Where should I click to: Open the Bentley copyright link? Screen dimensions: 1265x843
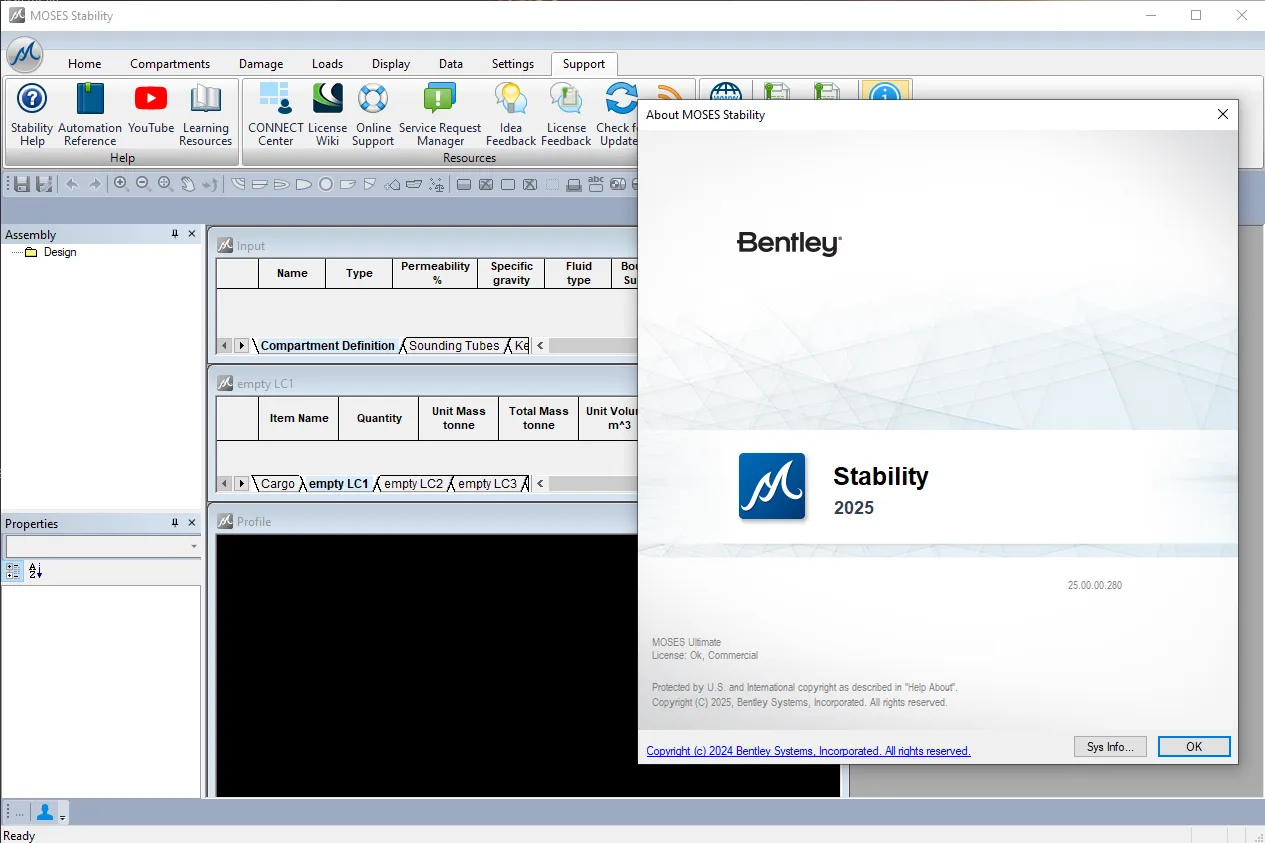coord(808,751)
